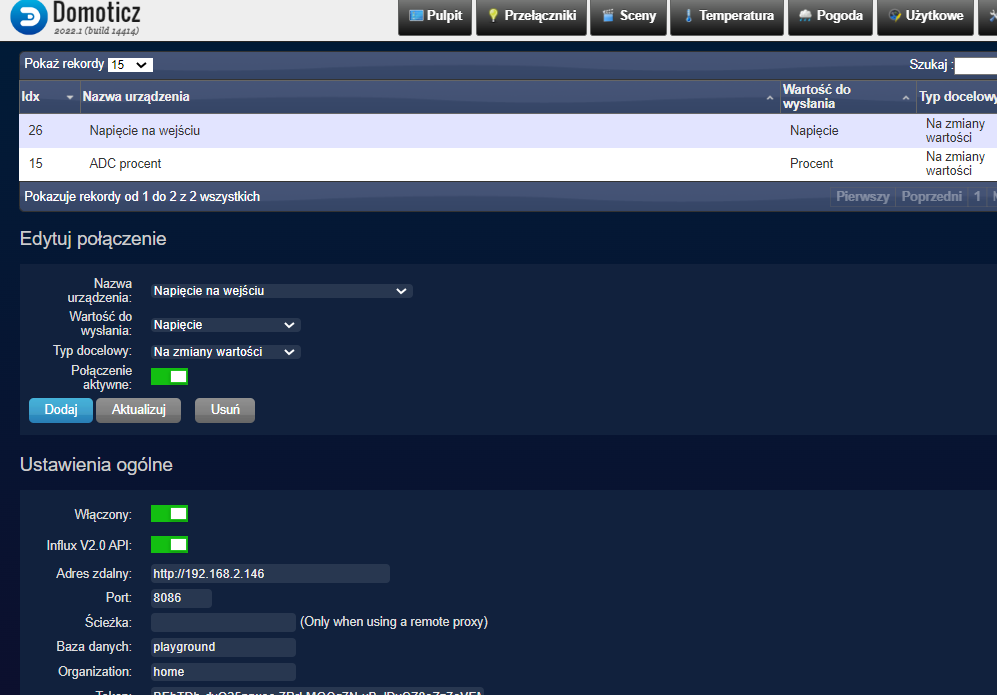Open Pogoda with the cloud icon
997x695 pixels.
[830, 17]
